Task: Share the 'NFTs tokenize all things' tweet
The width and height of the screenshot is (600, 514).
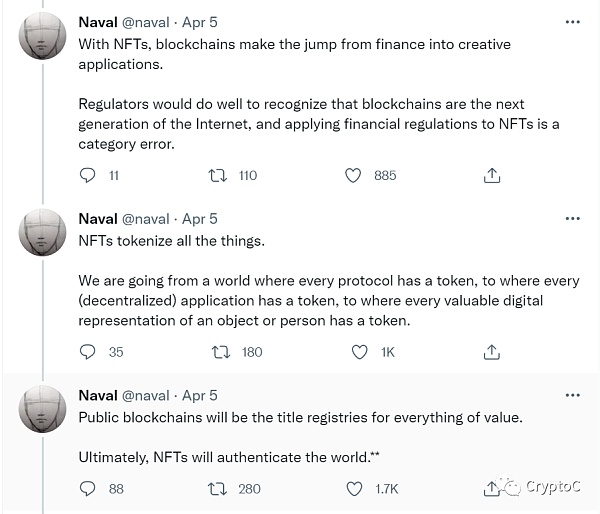Action: pos(491,352)
